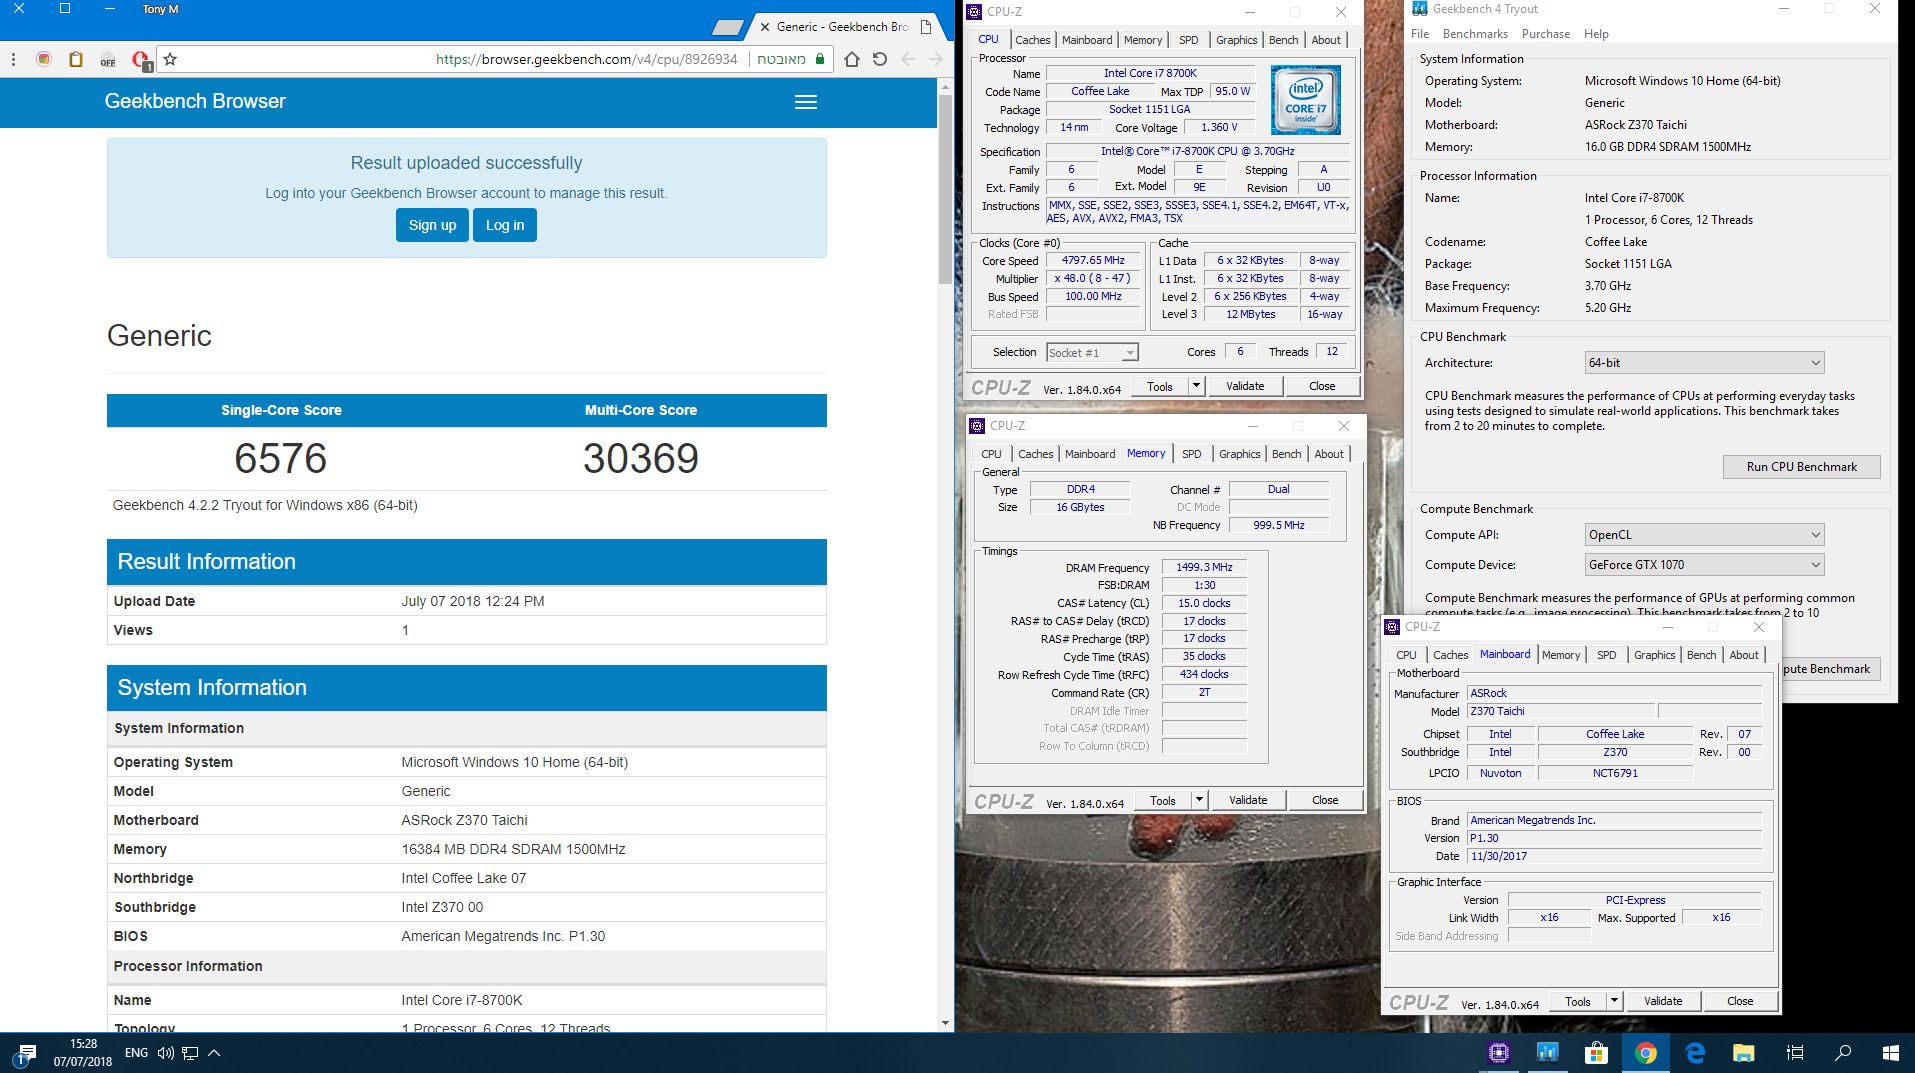
Task: Click the clipboard extension icon in Chrome
Action: point(76,59)
